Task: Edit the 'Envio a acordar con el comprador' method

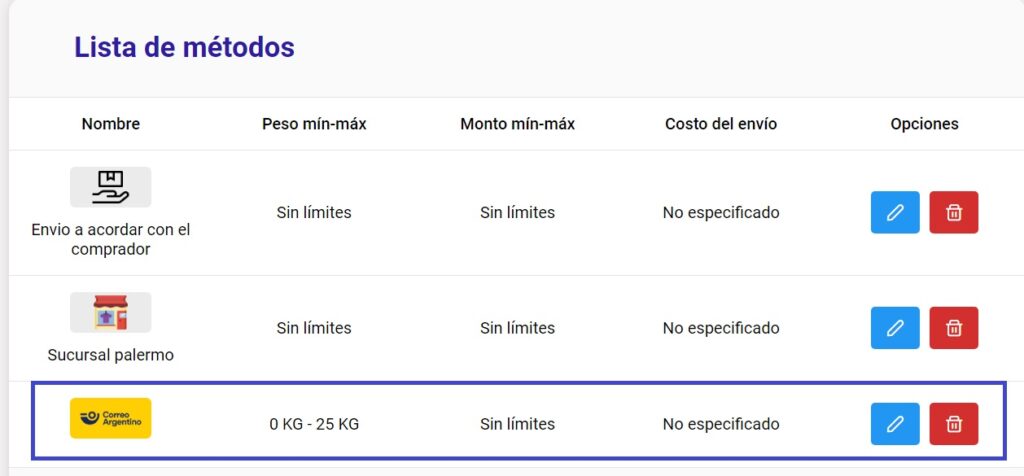Action: point(895,212)
